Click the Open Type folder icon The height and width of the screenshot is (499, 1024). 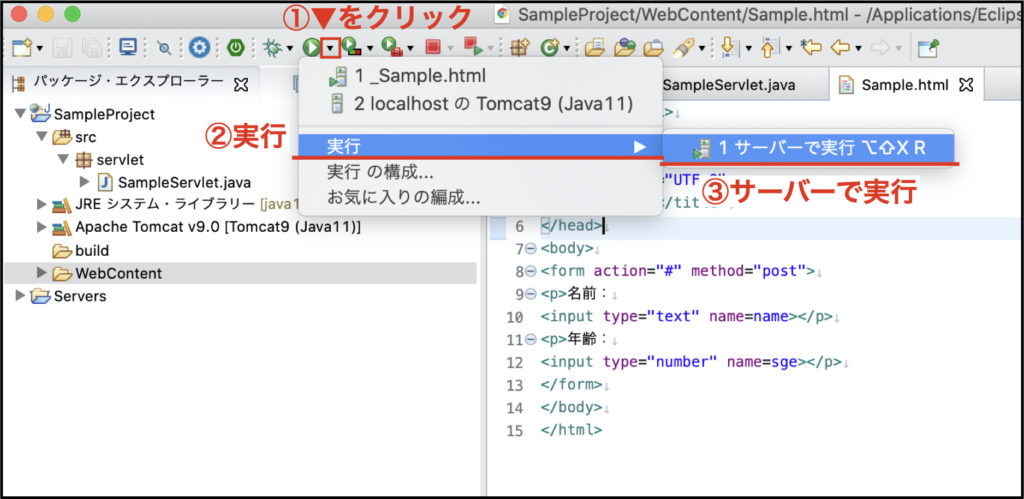(594, 47)
